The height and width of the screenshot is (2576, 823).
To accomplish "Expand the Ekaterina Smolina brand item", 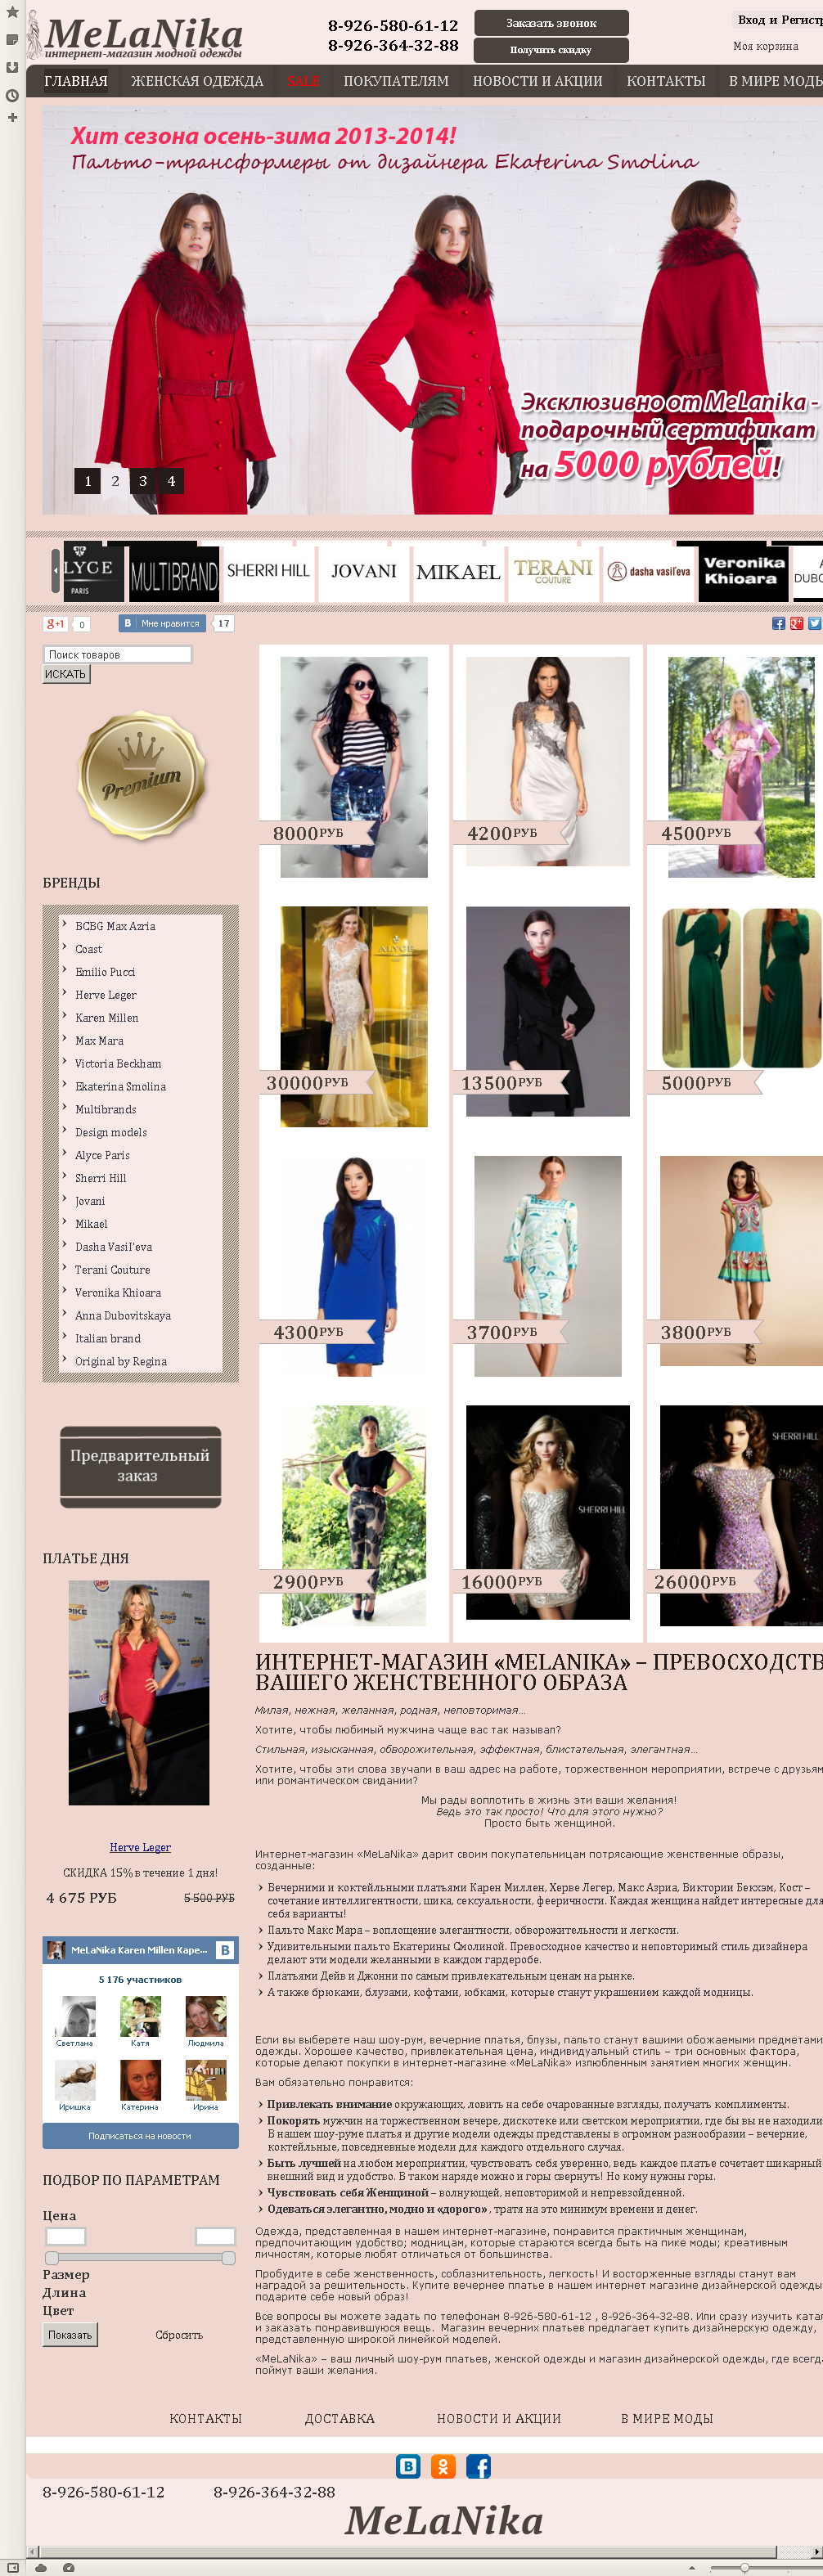I will (x=120, y=1087).
